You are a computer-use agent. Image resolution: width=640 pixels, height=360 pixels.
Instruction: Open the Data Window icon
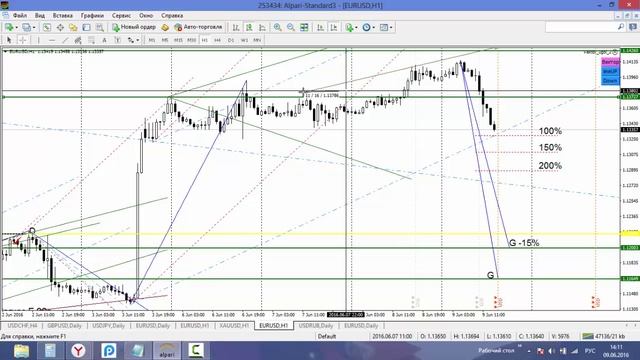pyautogui.click(x=60, y=27)
